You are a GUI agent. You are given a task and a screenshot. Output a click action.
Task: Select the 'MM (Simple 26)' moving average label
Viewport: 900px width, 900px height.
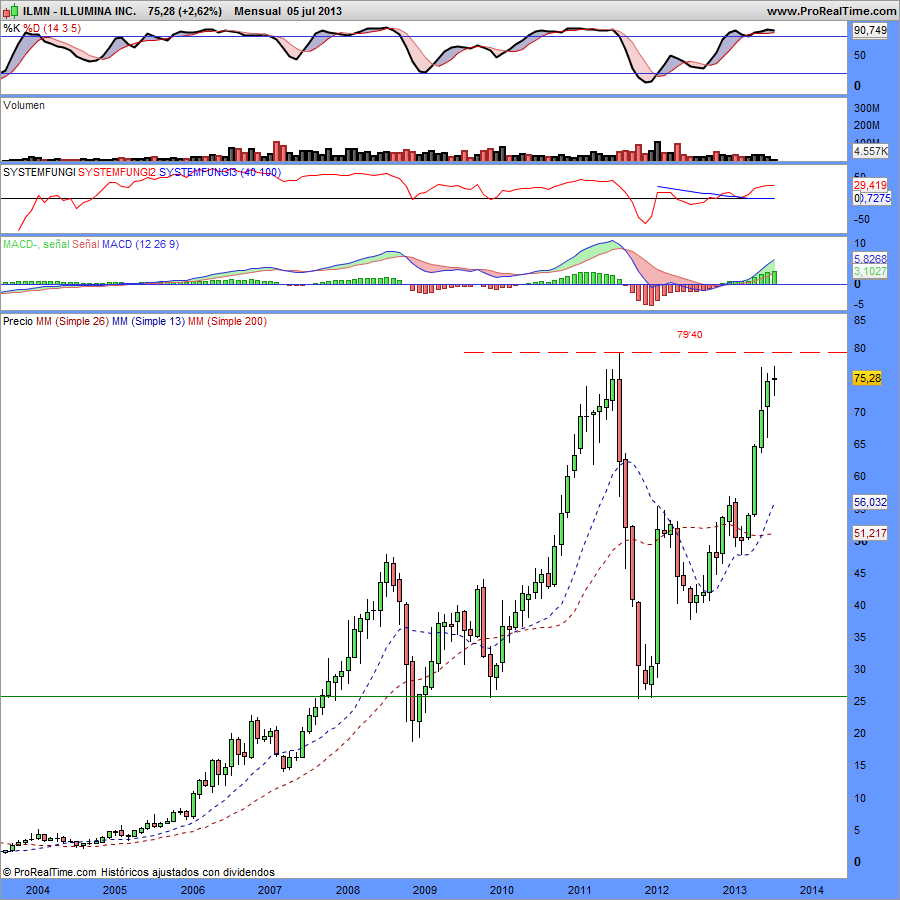coord(72,321)
